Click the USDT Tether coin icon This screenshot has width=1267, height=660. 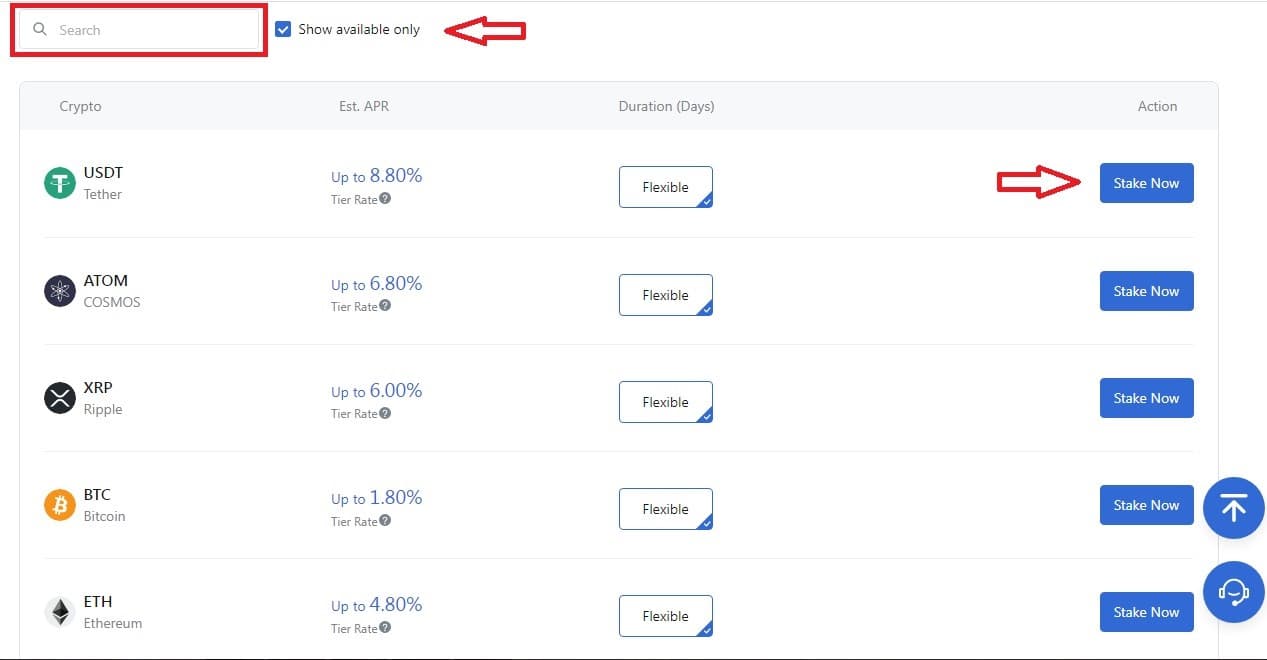[x=60, y=183]
